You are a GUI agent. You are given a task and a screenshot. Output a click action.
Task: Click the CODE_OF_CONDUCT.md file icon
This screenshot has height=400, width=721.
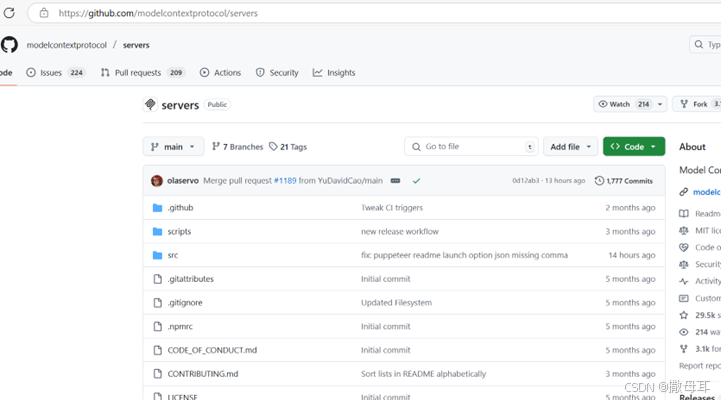[158, 350]
